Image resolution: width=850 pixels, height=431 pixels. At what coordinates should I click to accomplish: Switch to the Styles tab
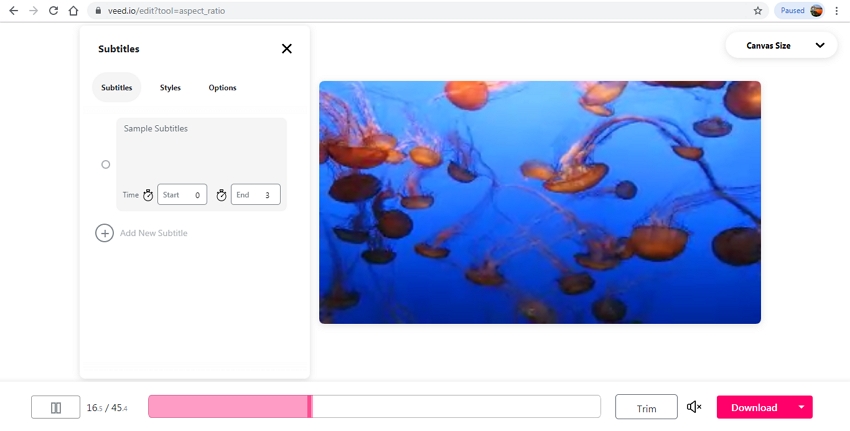(x=170, y=87)
